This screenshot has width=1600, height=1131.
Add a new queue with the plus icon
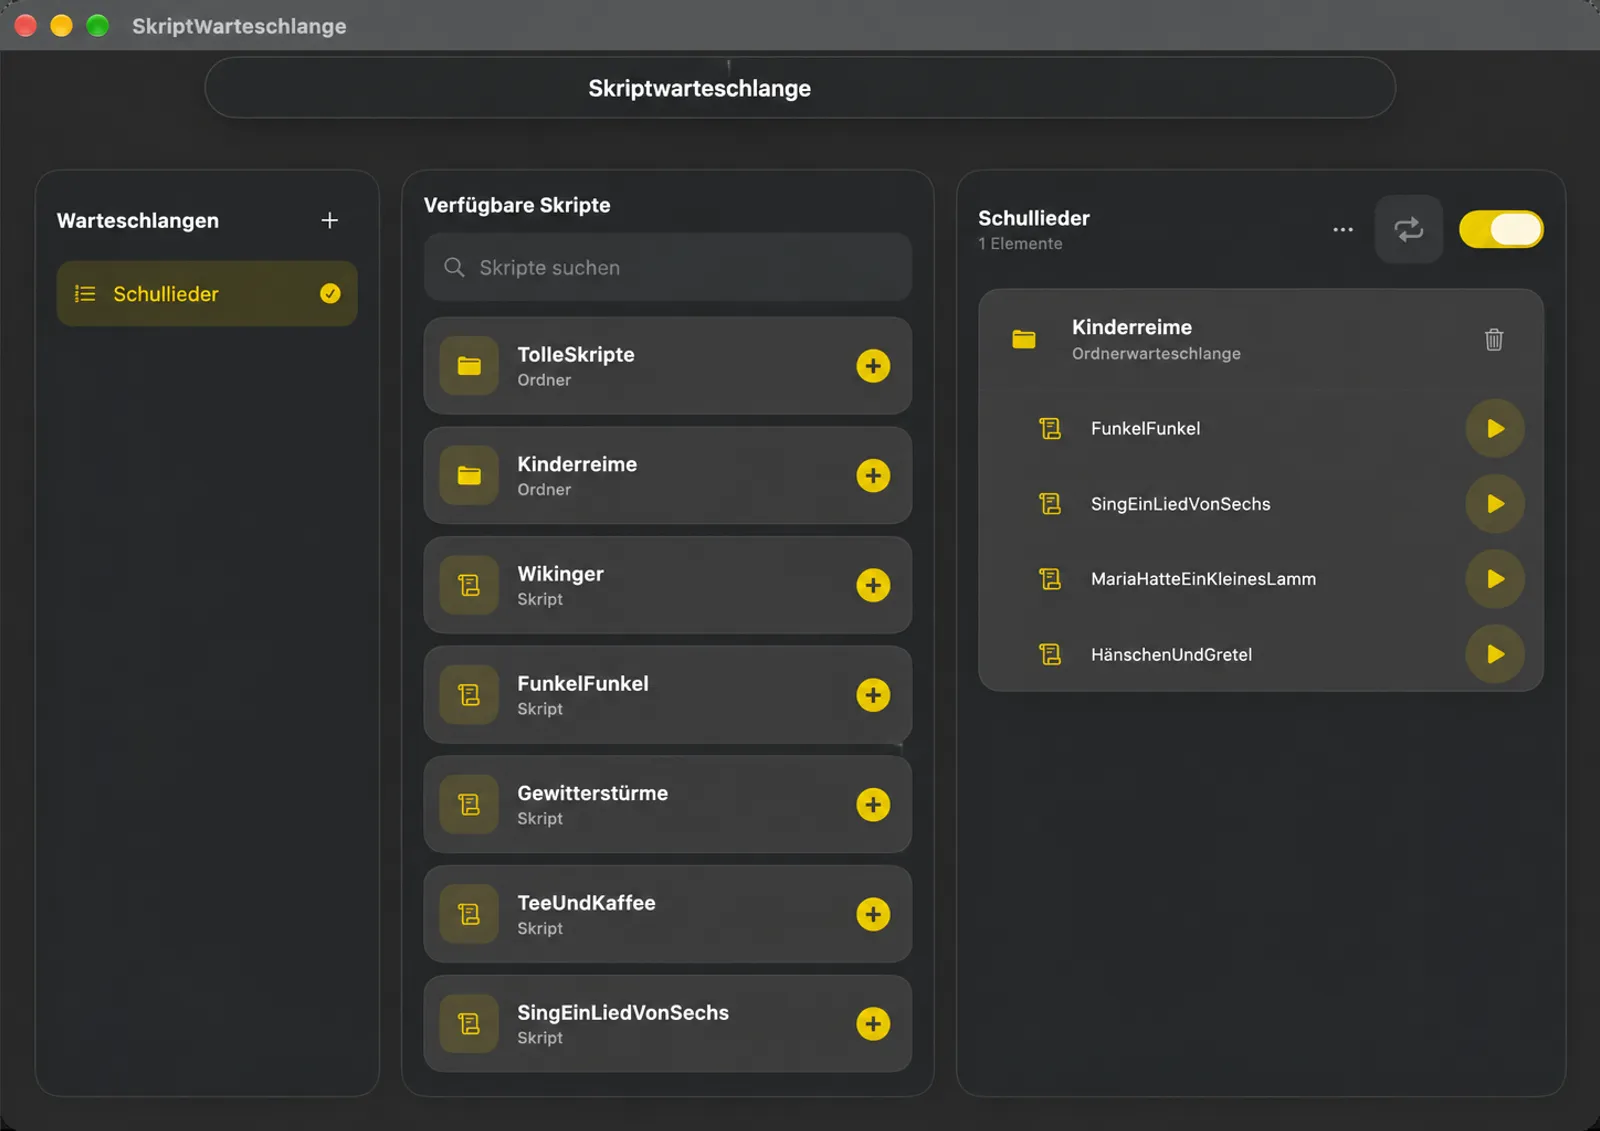coord(329,220)
